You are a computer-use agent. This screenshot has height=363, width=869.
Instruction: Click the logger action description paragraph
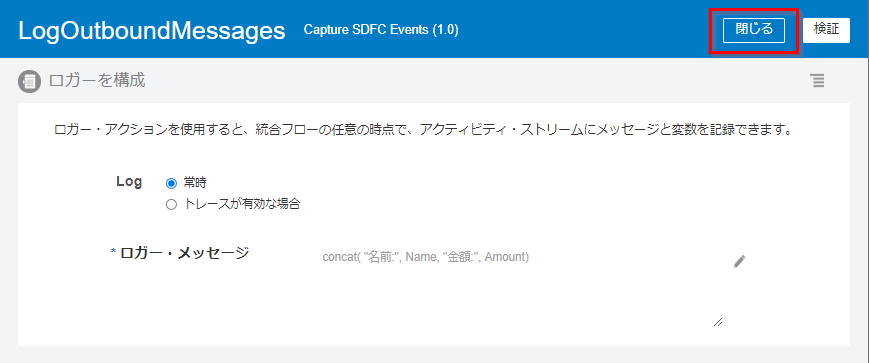pos(422,130)
